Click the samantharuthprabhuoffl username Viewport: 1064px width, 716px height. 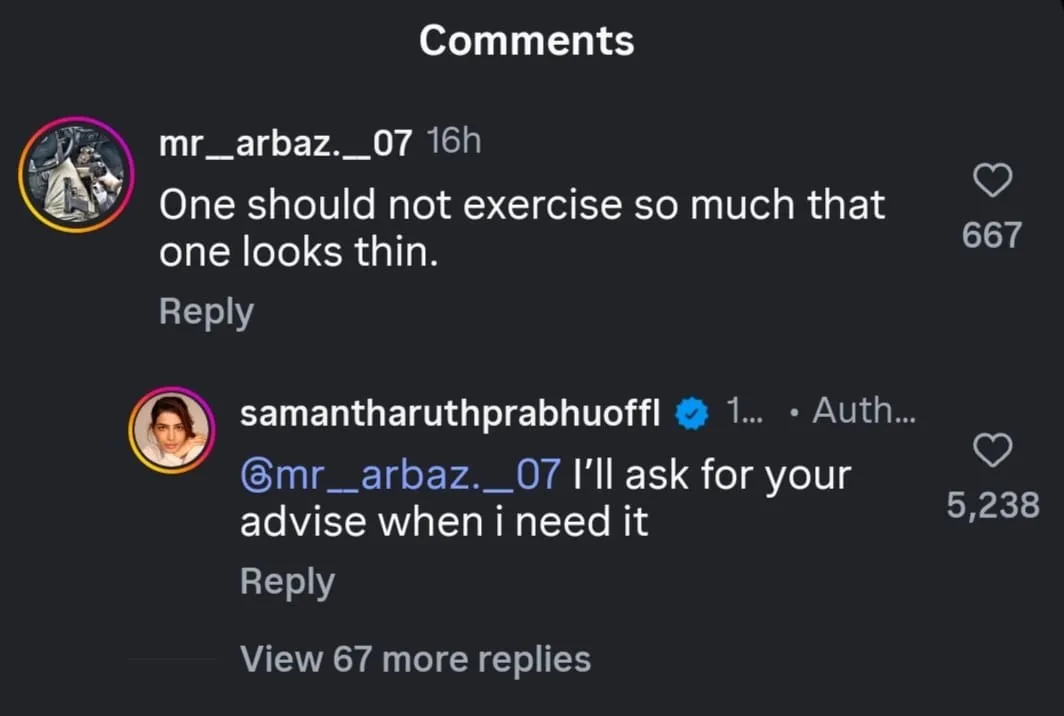(x=450, y=413)
